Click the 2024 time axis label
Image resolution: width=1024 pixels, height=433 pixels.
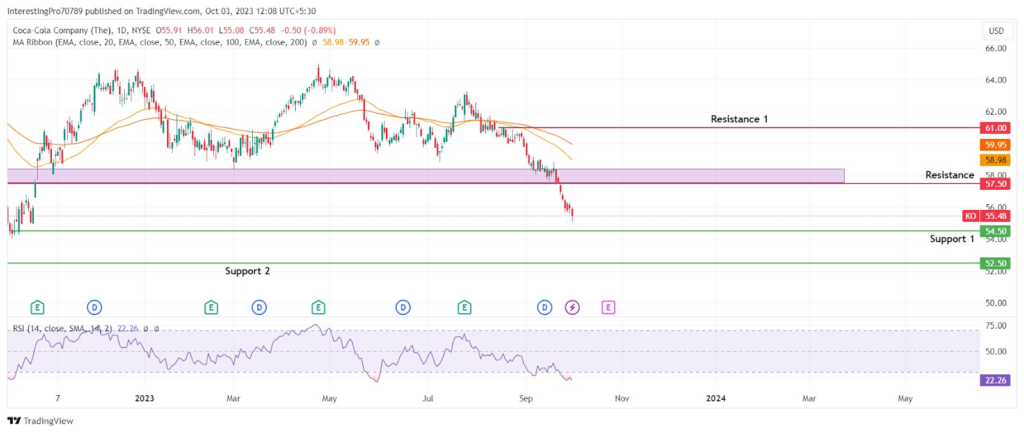716,398
